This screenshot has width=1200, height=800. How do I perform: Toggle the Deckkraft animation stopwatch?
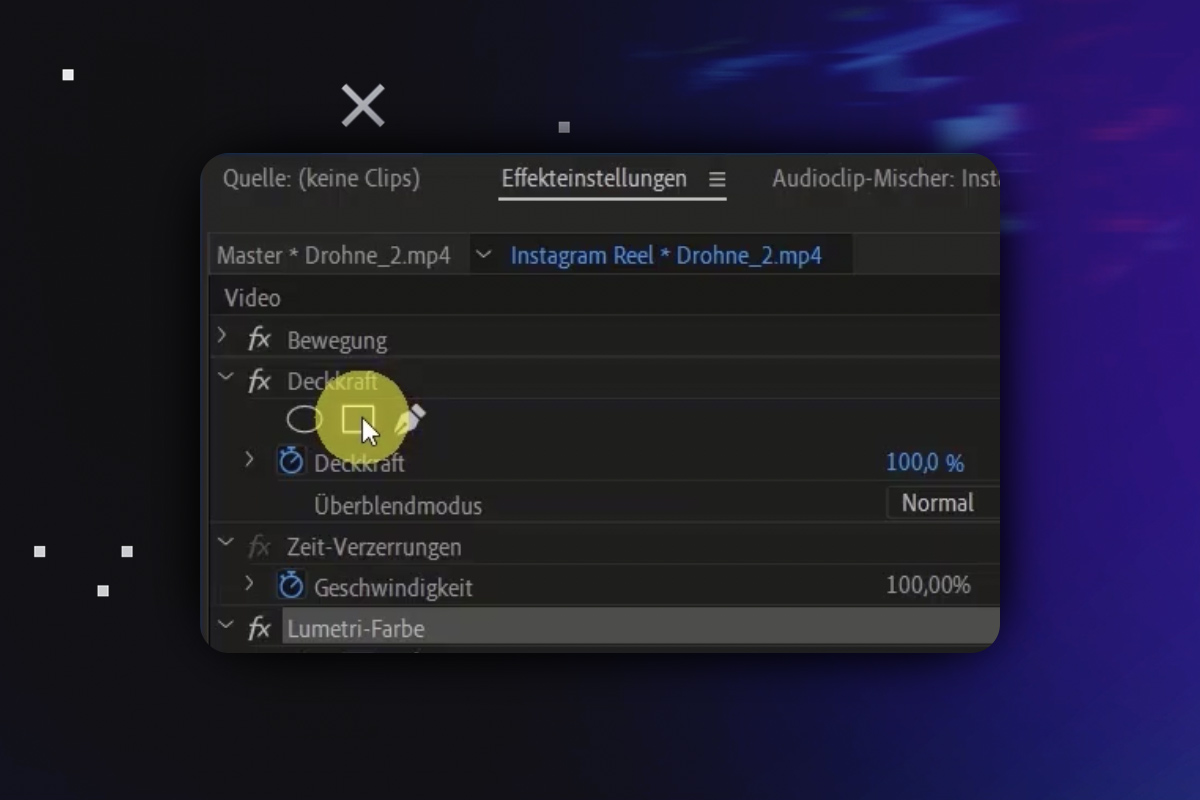[291, 461]
